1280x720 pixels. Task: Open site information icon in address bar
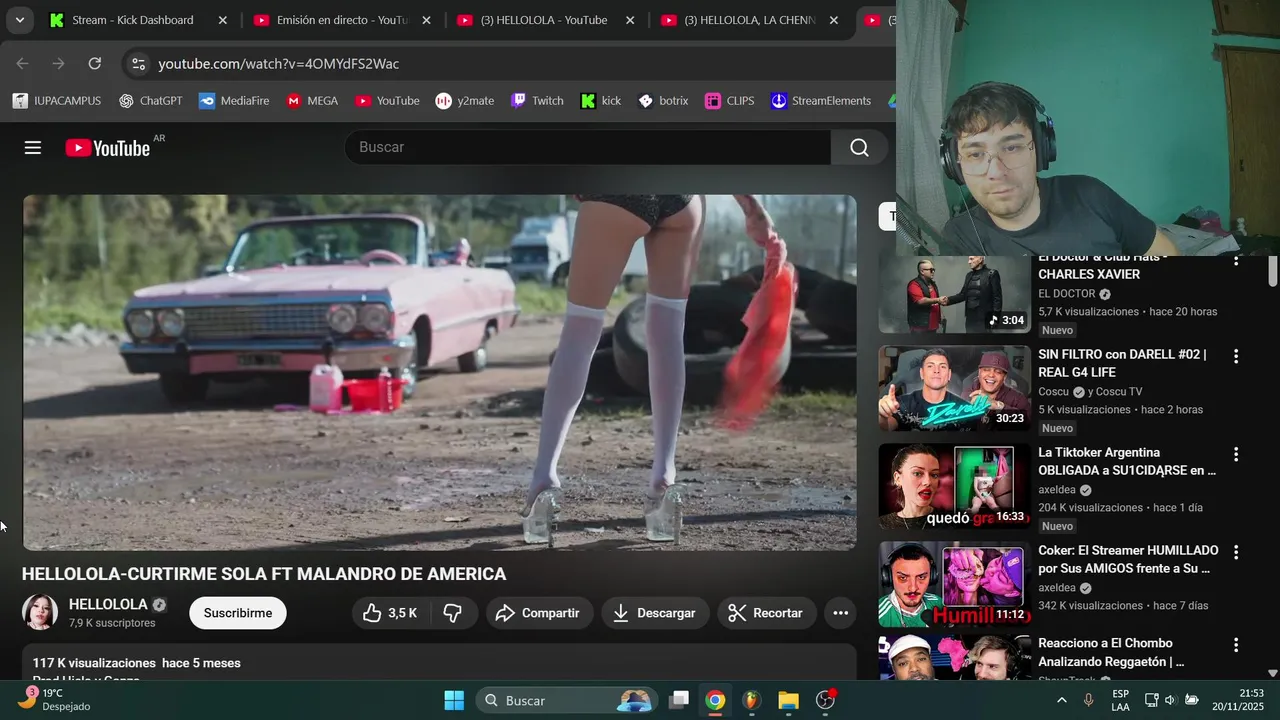[138, 63]
